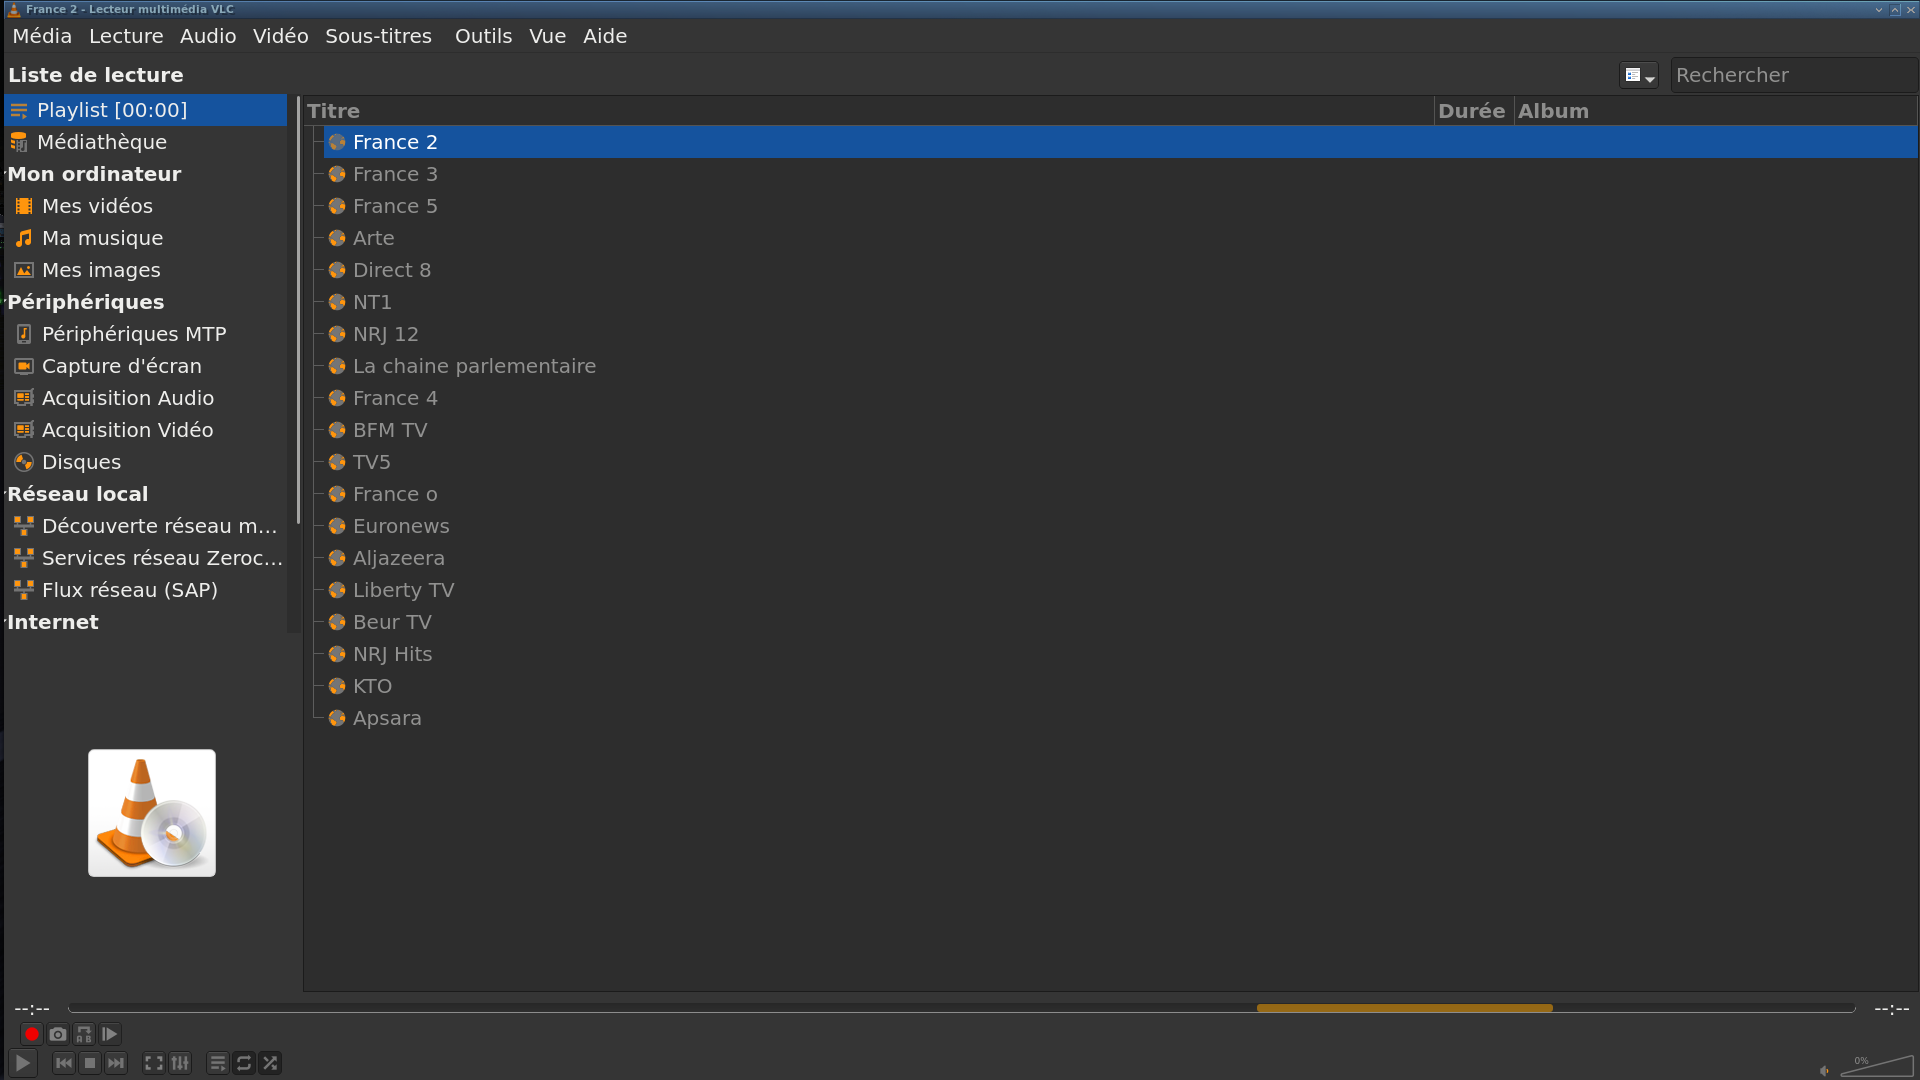Select NRJ 12 playlist item
The image size is (1920, 1080).
tap(1120, 334)
